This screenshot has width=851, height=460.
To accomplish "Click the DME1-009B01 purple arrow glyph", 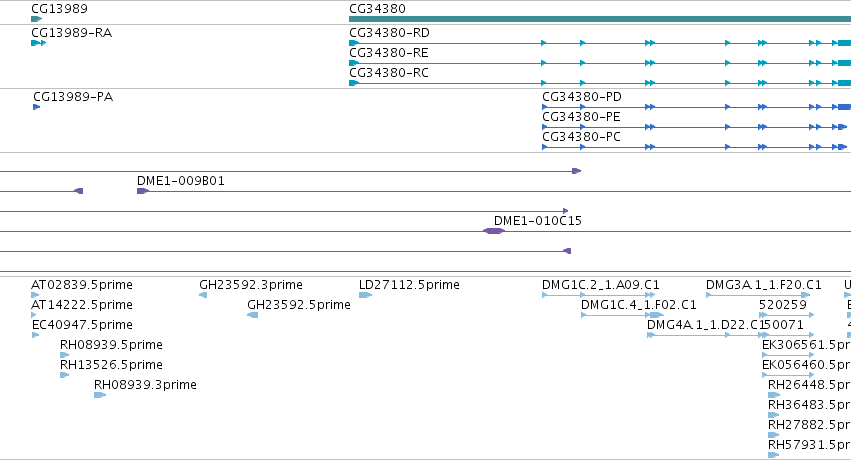I will tap(143, 191).
